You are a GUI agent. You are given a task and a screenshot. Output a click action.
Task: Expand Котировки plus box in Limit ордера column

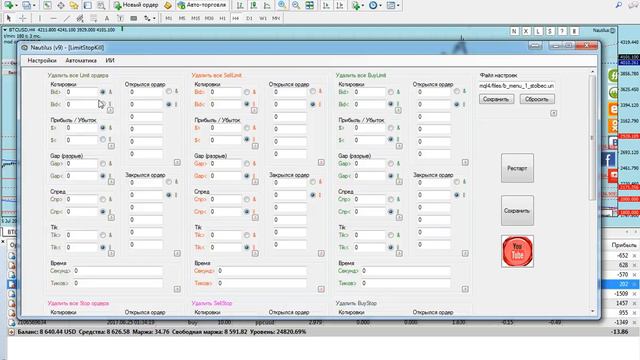(x=110, y=110)
